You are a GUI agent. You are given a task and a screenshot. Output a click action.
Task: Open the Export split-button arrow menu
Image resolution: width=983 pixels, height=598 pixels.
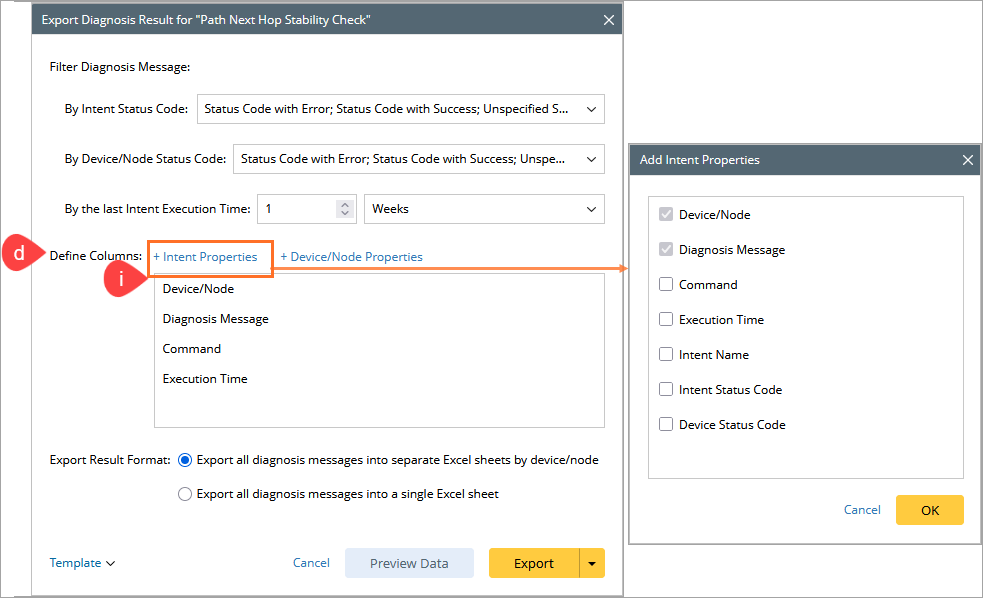point(592,563)
